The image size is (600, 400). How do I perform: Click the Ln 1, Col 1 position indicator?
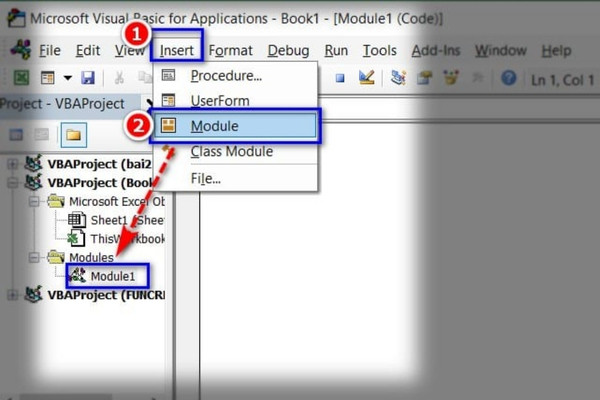coord(562,80)
